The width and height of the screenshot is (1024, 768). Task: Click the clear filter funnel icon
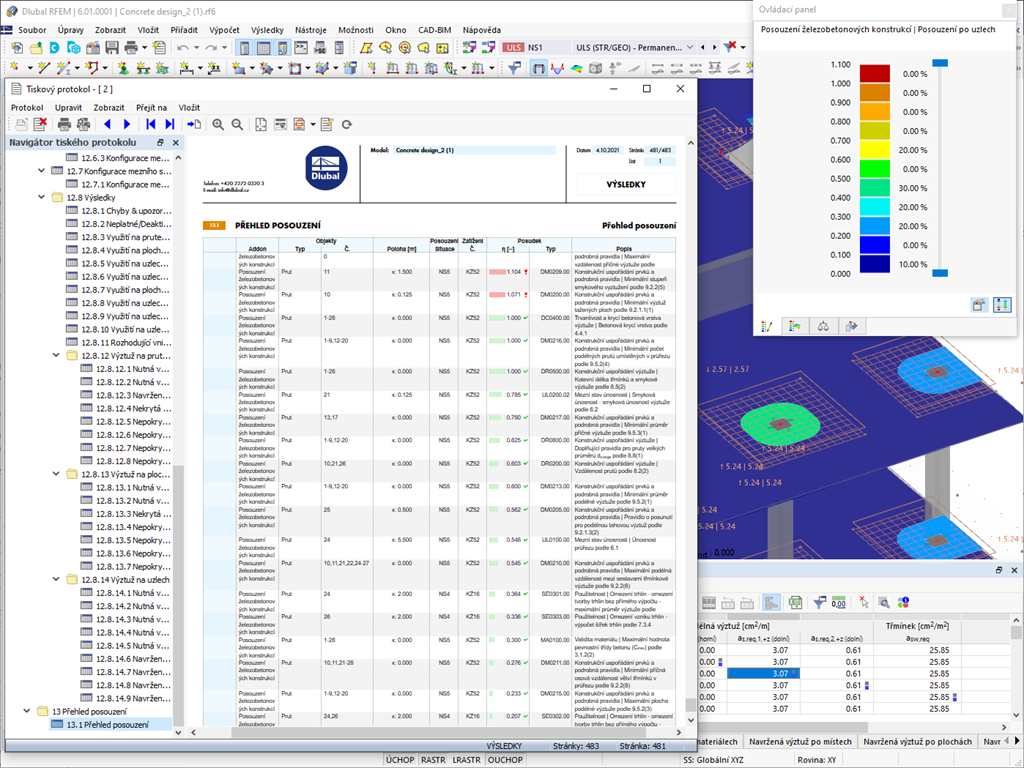[x=730, y=47]
